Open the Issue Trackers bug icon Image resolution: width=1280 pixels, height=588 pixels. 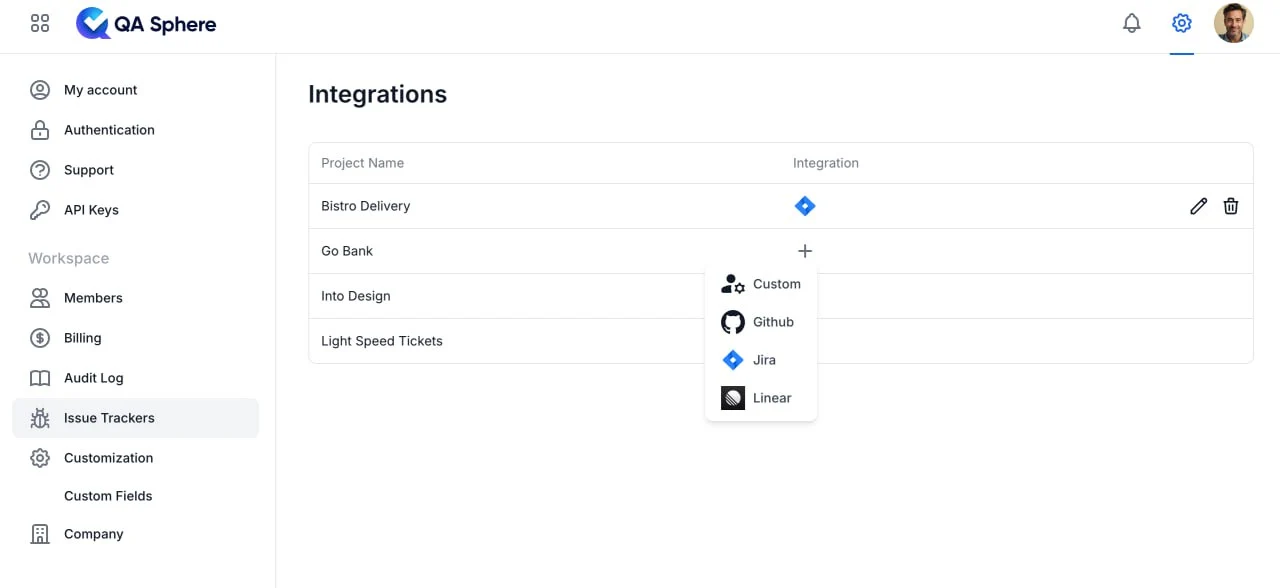click(40, 418)
